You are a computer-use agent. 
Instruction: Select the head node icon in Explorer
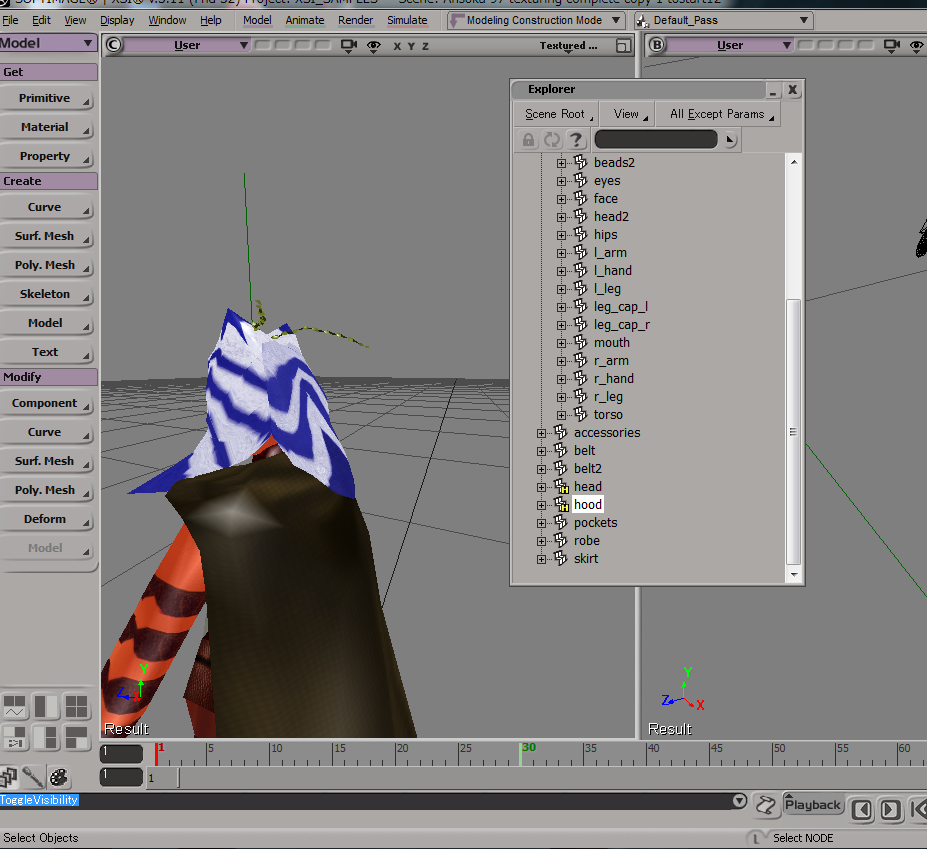pos(561,486)
